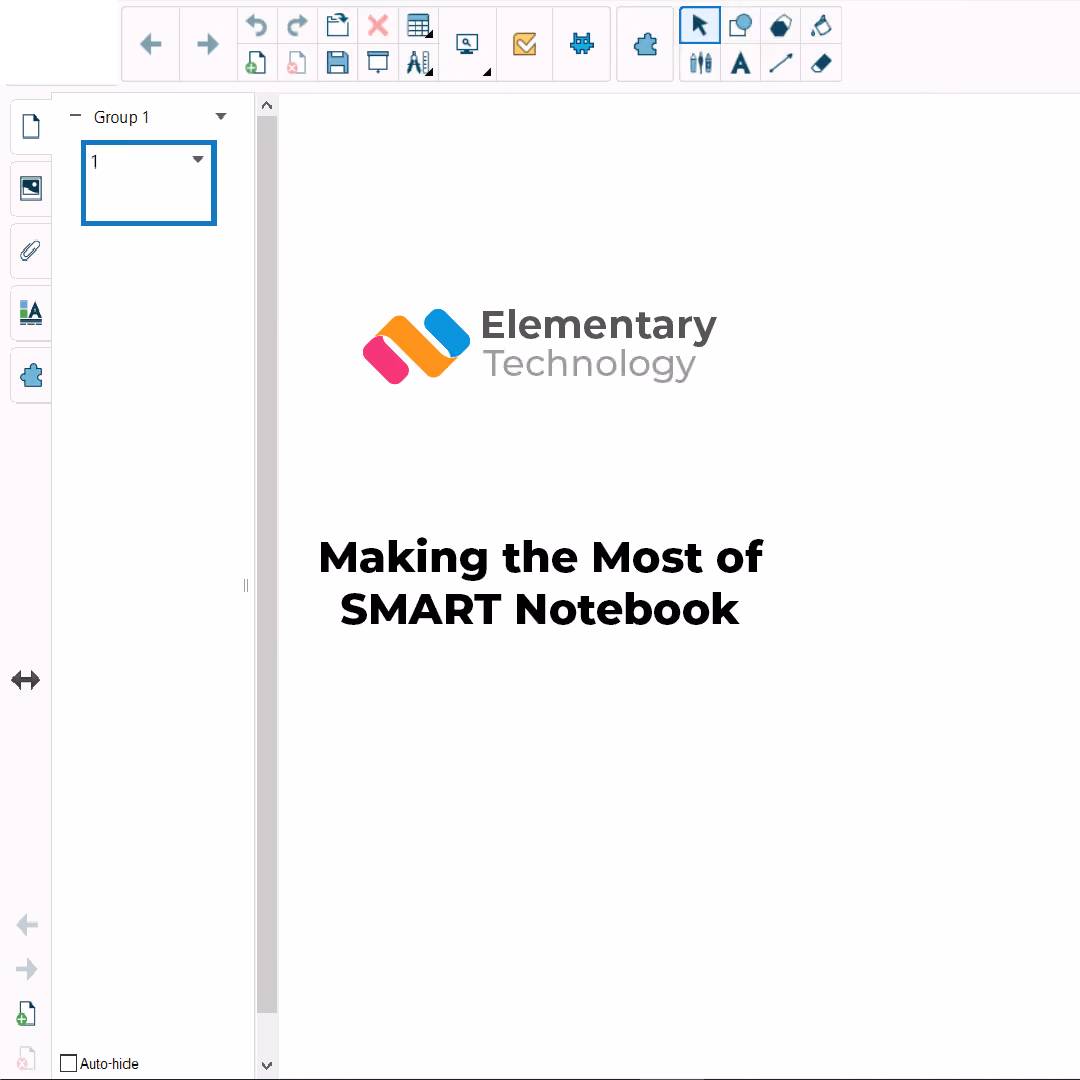This screenshot has height=1080, width=1080.
Task: Enable the Auto-hide checkbox
Action: click(68, 1063)
